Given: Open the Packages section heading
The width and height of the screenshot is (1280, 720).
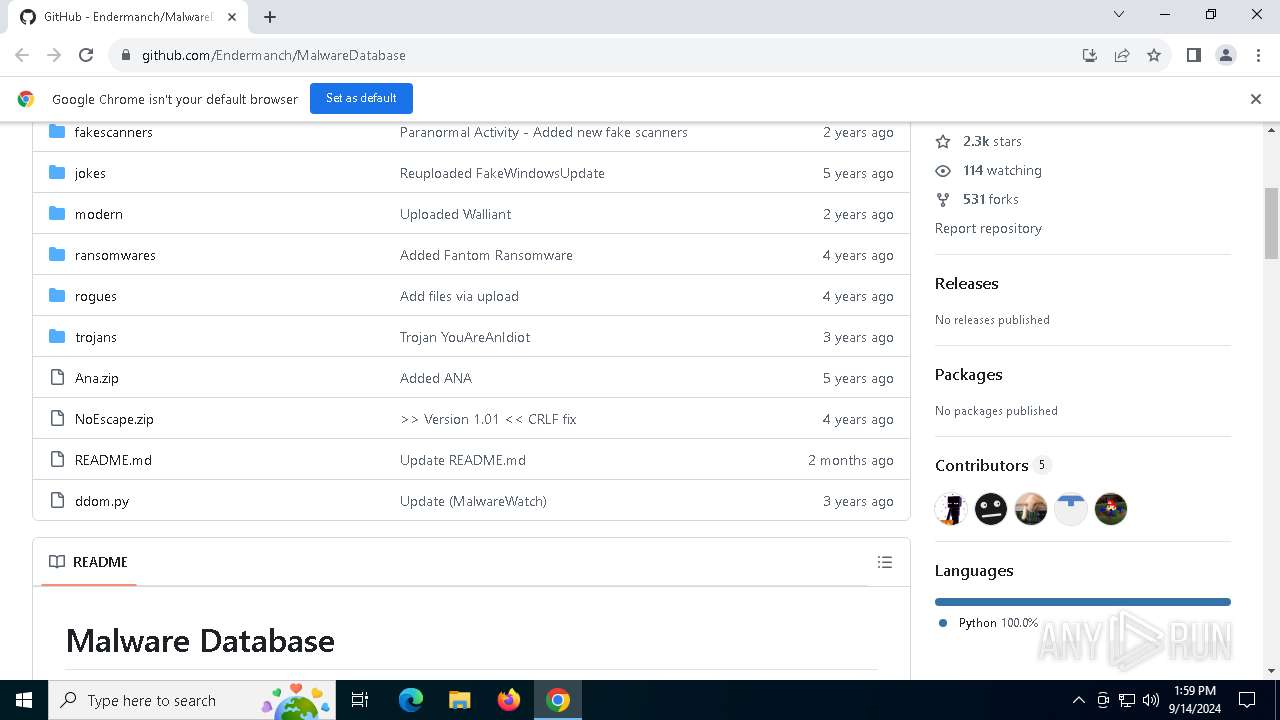Looking at the screenshot, I should 968,374.
